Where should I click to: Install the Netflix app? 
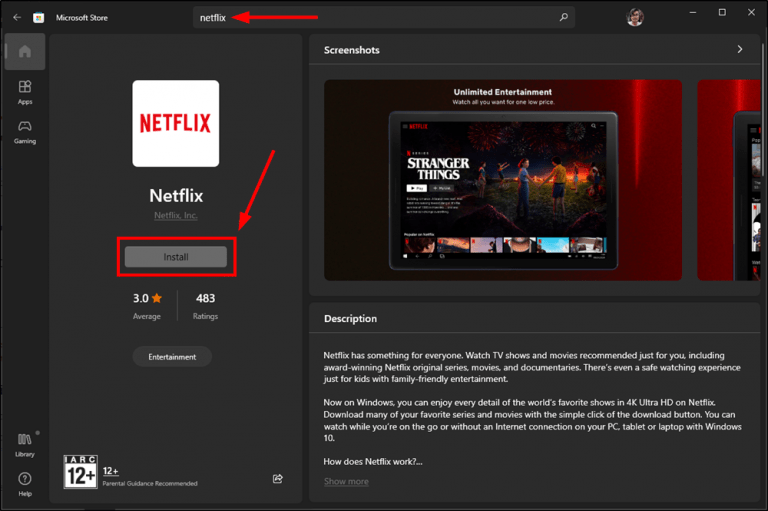pos(176,257)
